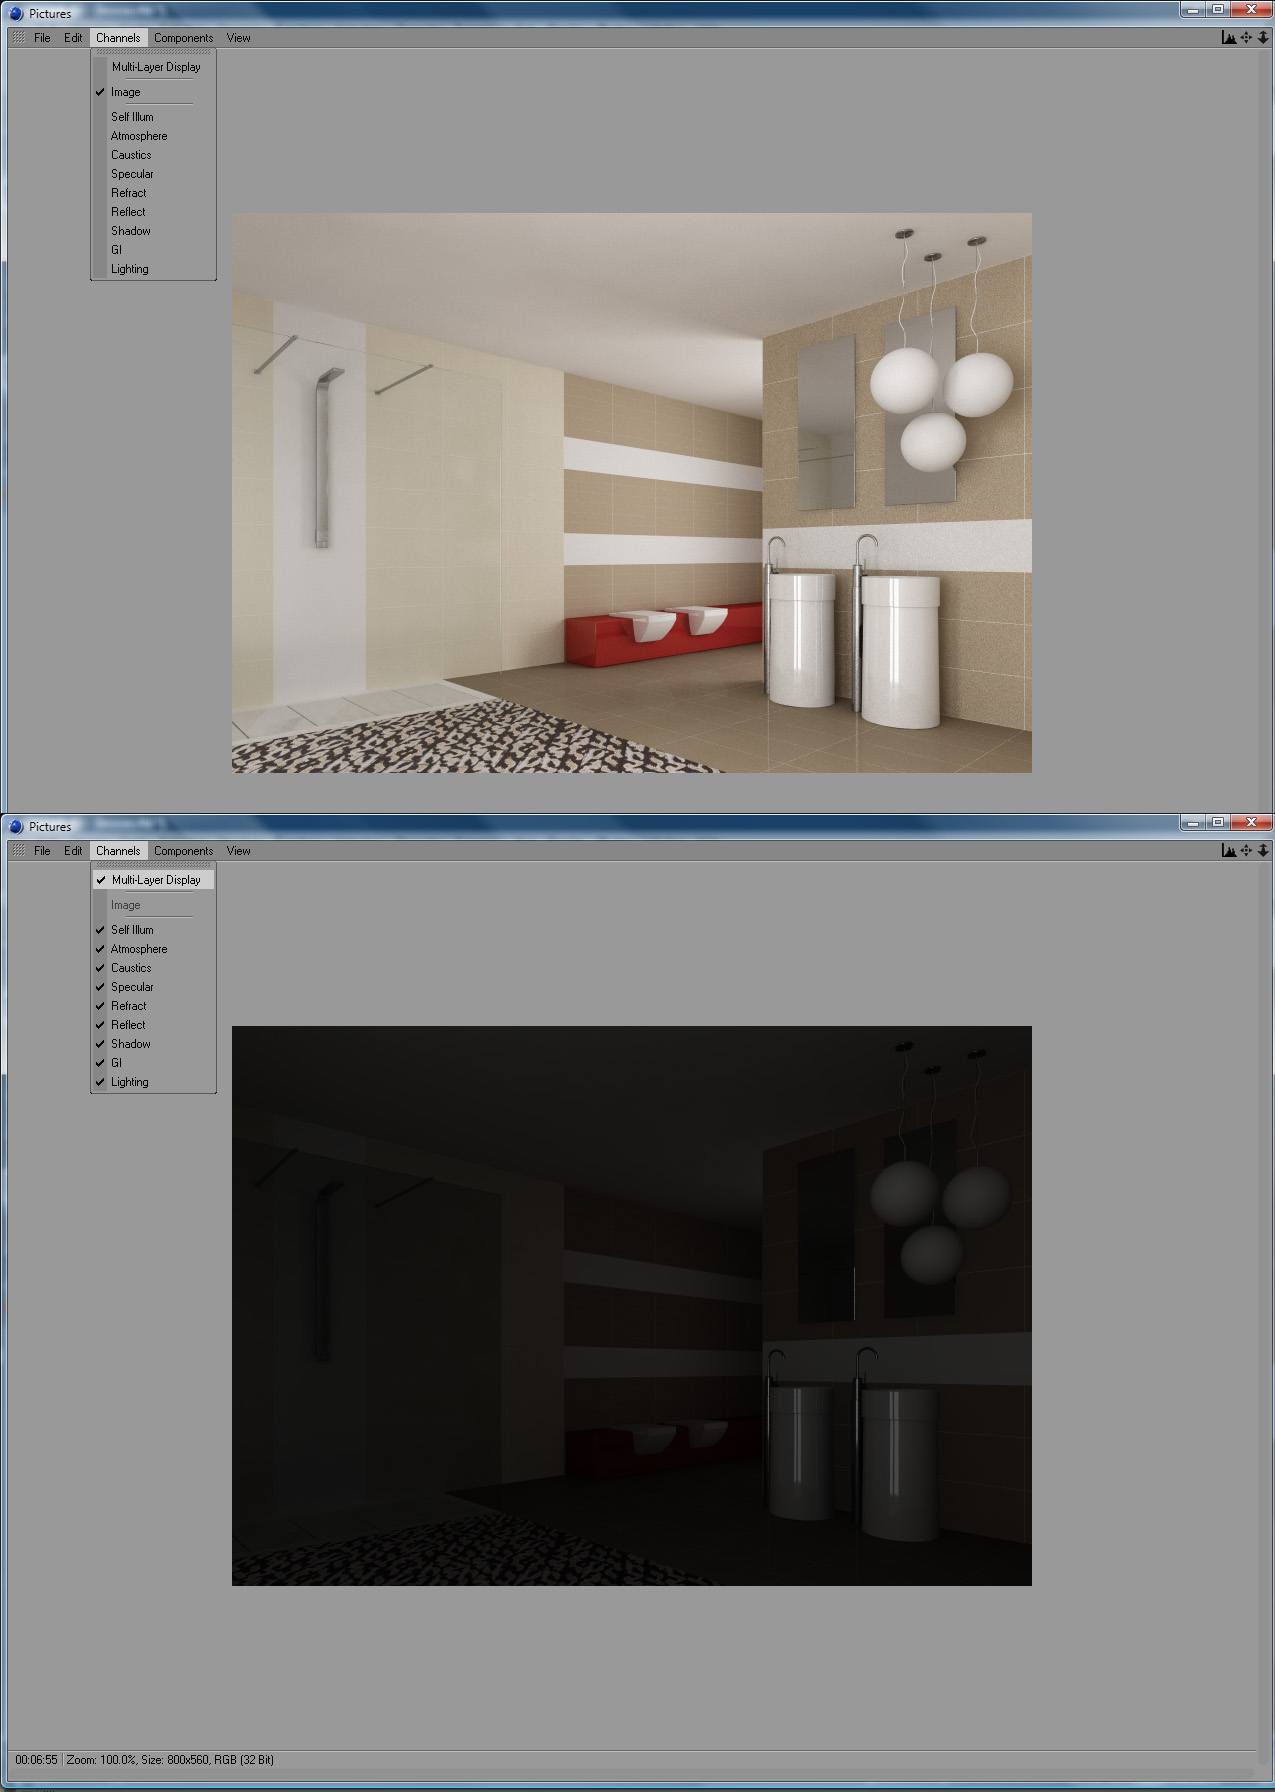Click the zoom arrows icon in the bottom window
Screen dimensions: 1275x1792
(x=1263, y=851)
